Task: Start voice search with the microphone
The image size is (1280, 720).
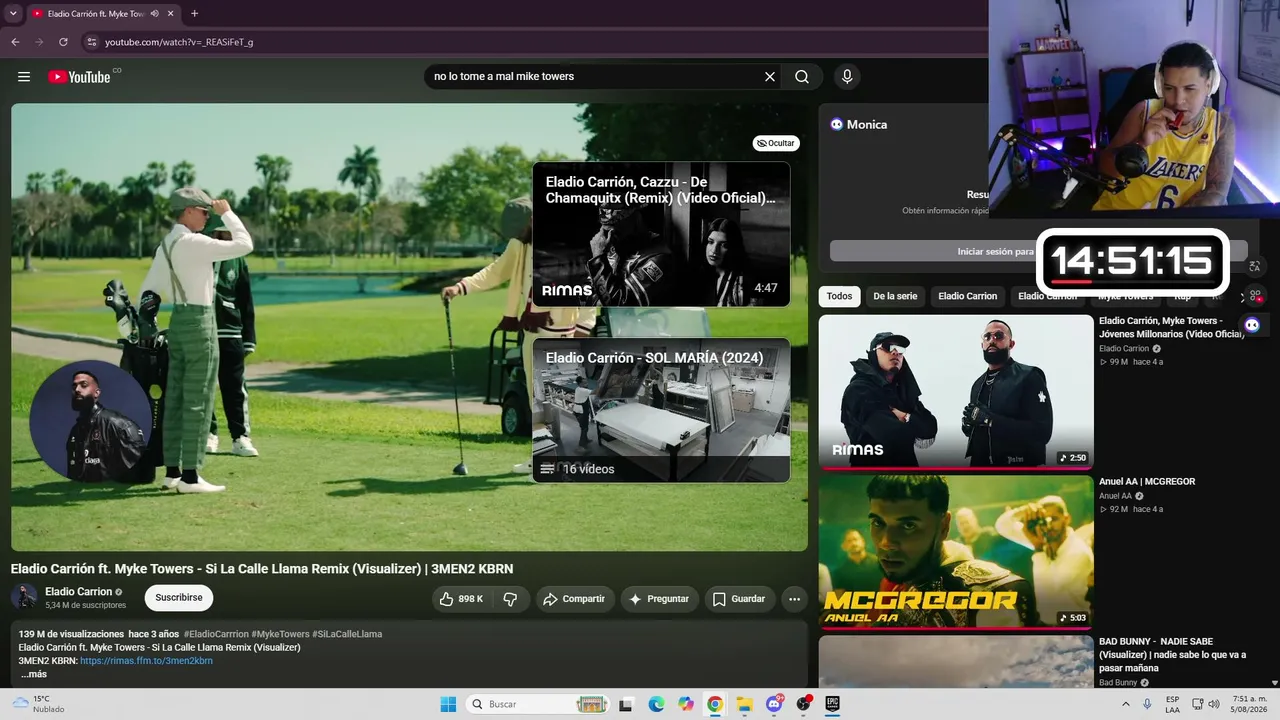Action: point(847,77)
